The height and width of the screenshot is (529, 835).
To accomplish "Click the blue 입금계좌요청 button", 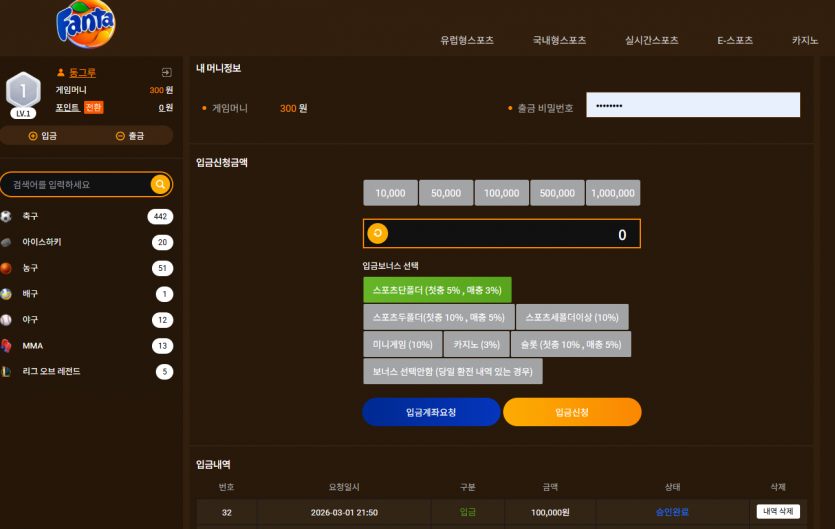I will click(x=431, y=412).
